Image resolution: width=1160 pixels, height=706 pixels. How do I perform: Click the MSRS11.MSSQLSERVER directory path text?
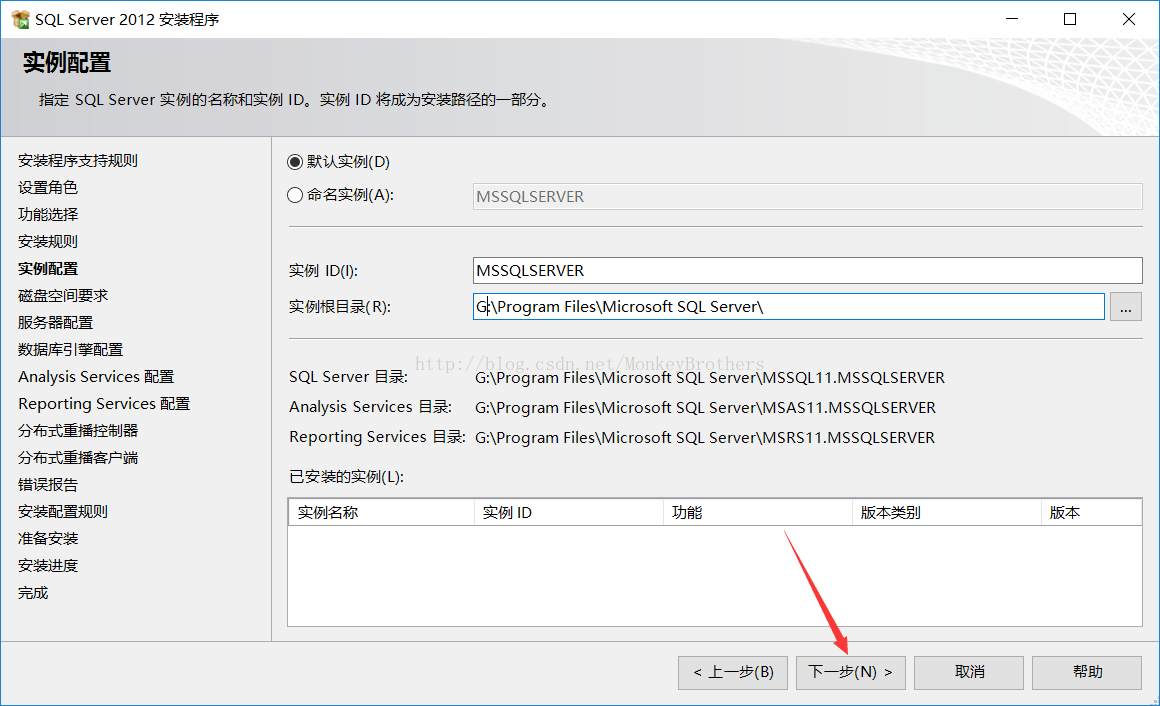pos(704,438)
